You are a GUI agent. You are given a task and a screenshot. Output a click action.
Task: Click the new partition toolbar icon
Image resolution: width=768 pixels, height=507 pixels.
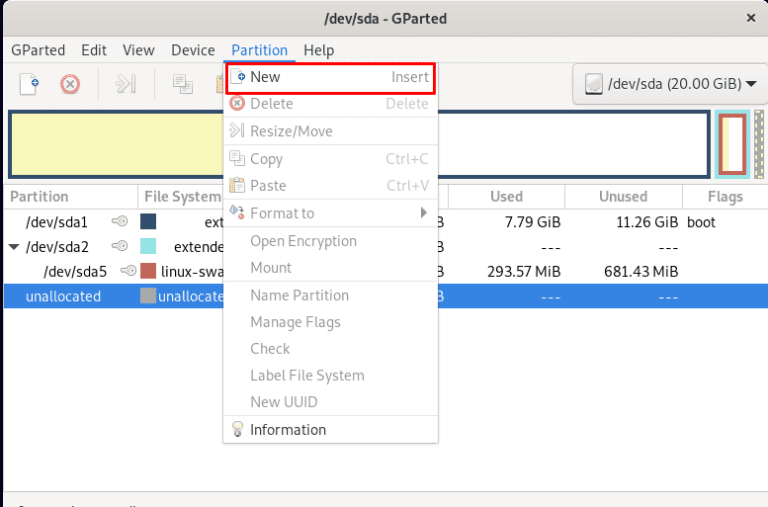[29, 84]
